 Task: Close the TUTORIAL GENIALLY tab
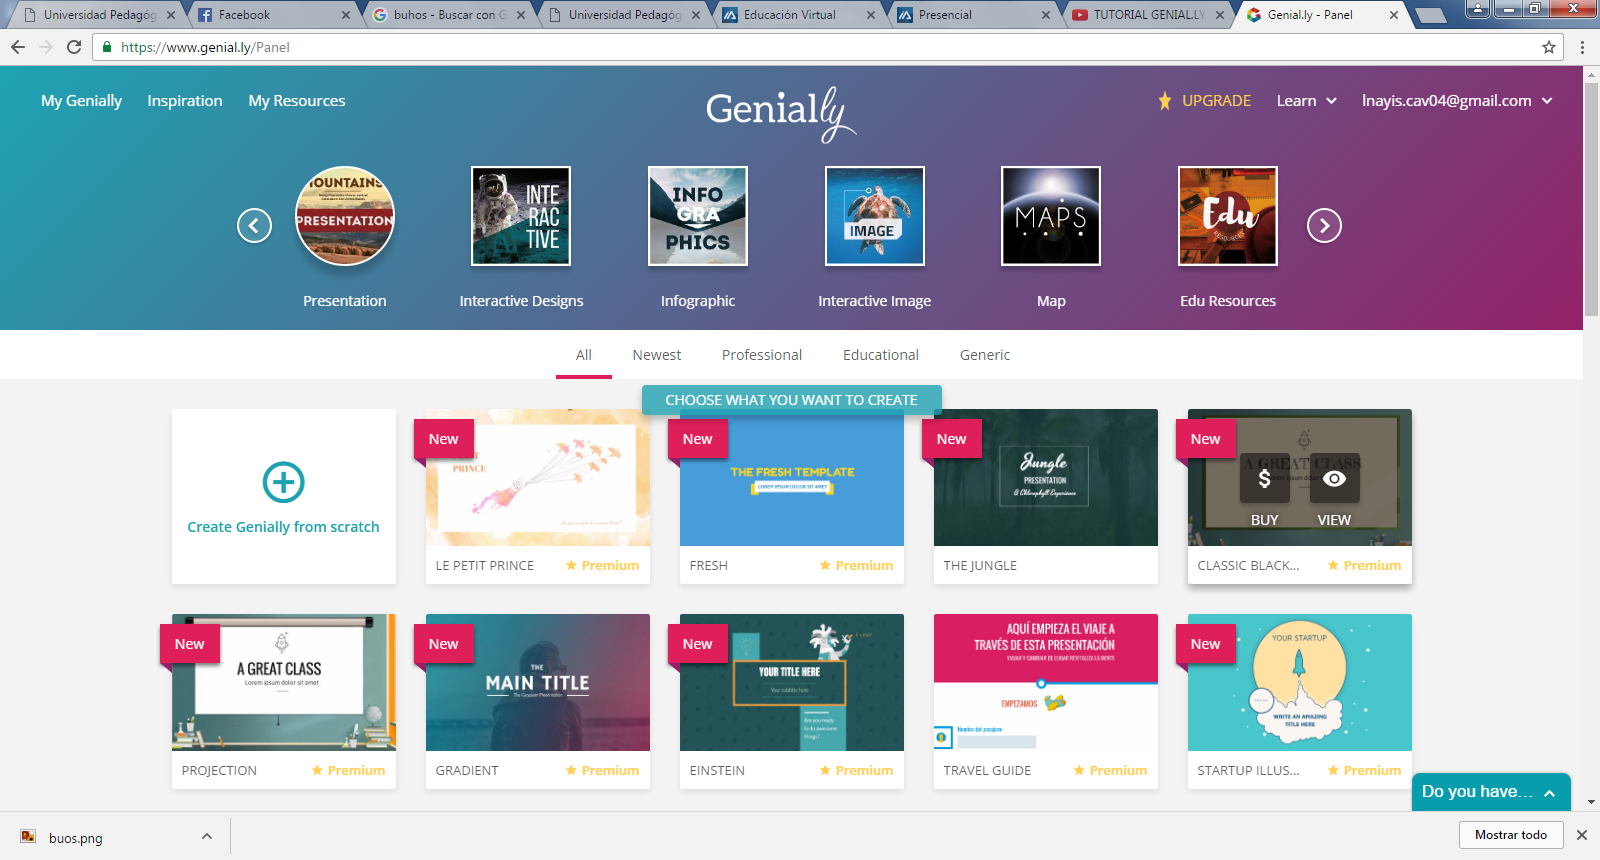coord(1220,15)
